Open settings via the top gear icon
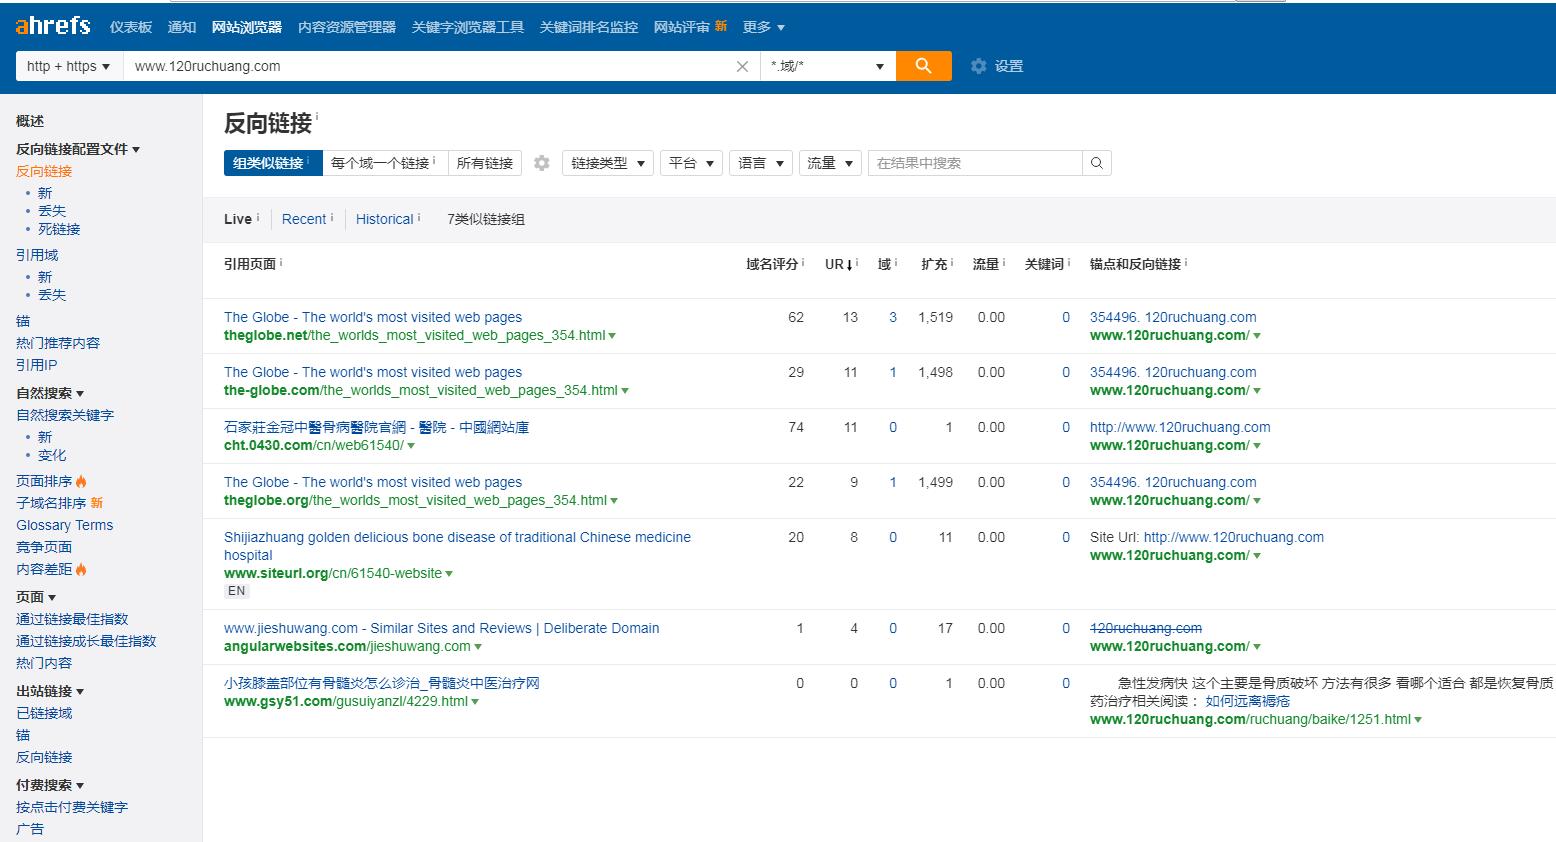Viewport: 1556px width, 842px height. click(979, 66)
